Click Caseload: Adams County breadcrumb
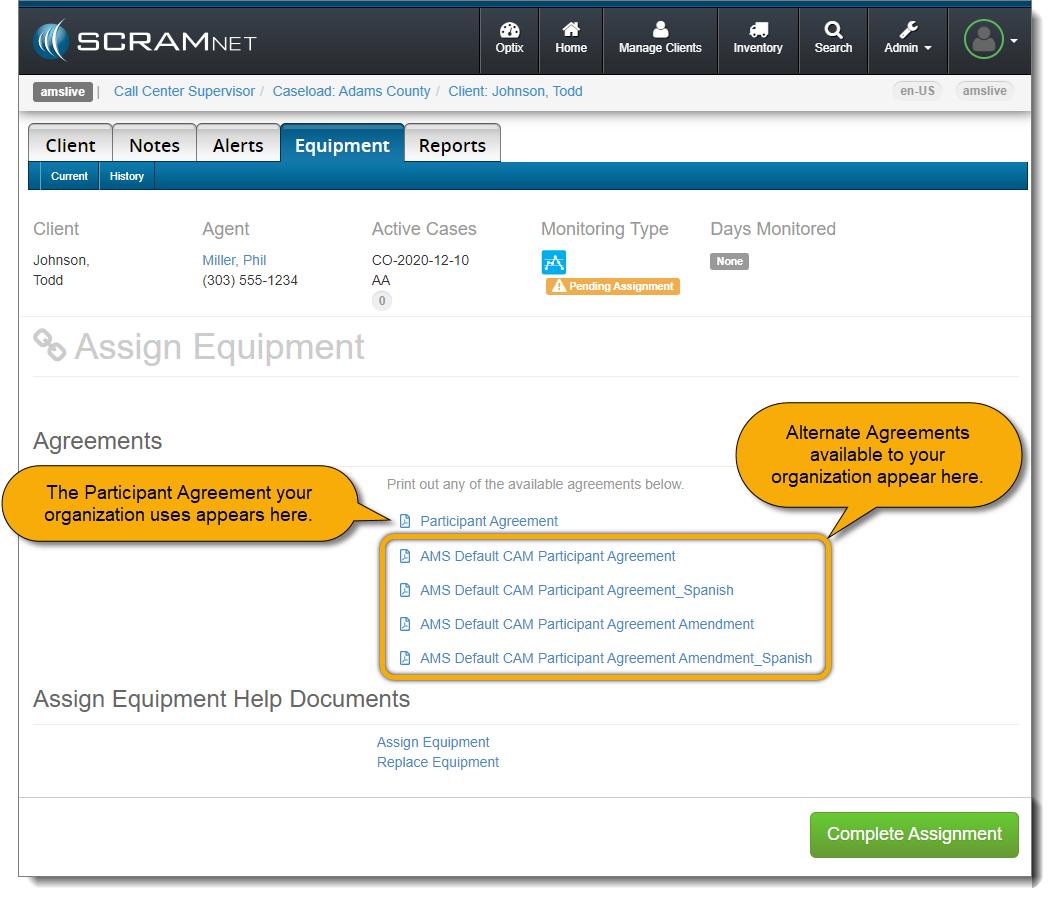The height and width of the screenshot is (897, 1052). pos(351,91)
